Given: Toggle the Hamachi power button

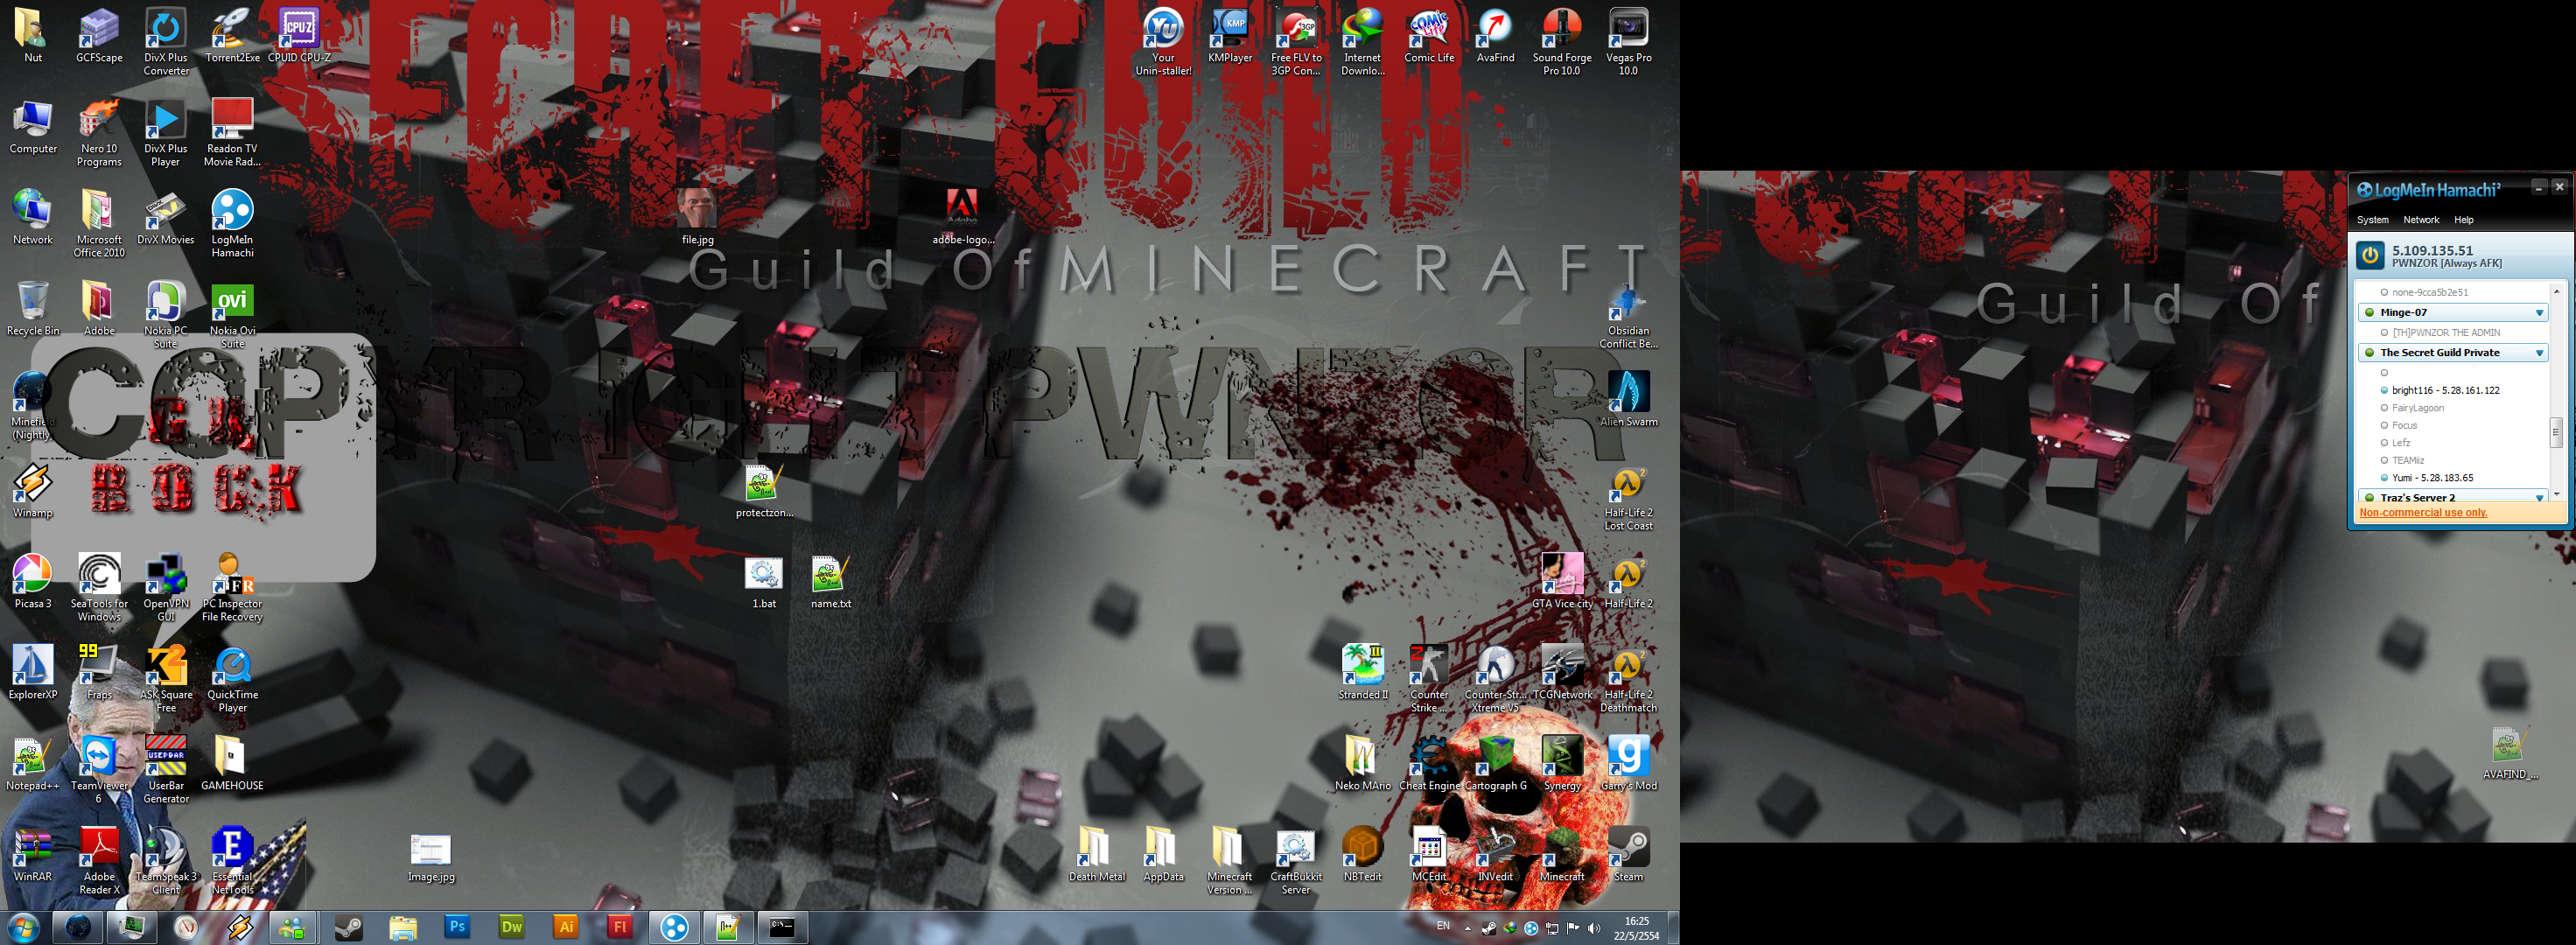Looking at the screenshot, I should coord(2370,256).
